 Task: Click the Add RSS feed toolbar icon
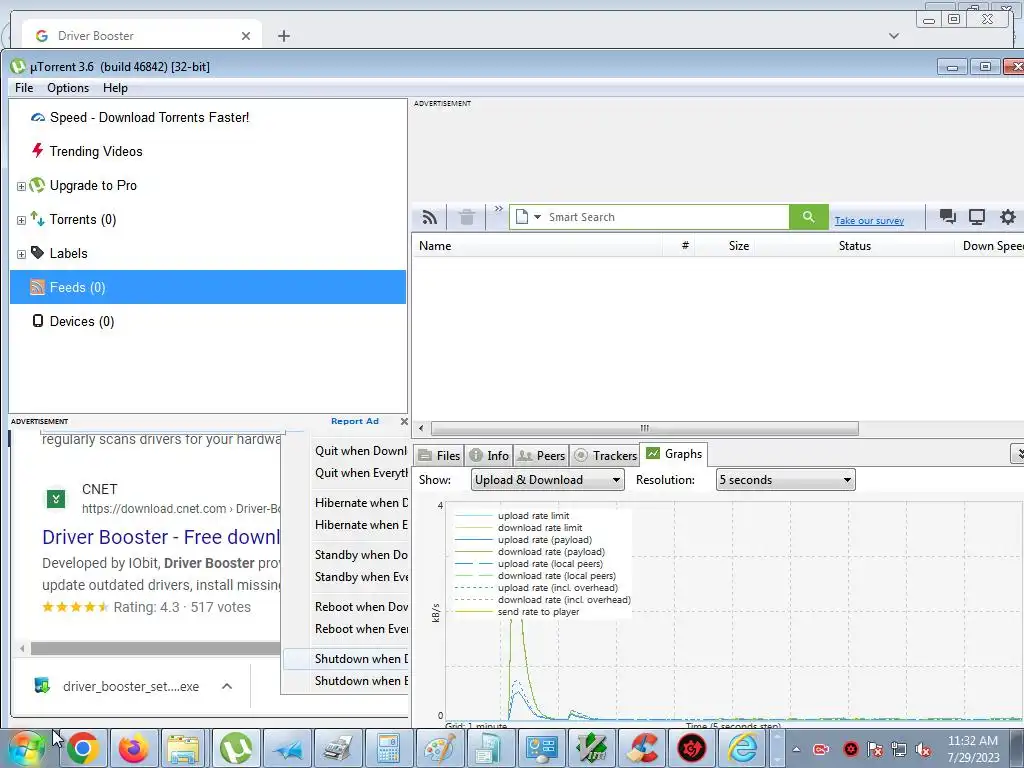[430, 217]
